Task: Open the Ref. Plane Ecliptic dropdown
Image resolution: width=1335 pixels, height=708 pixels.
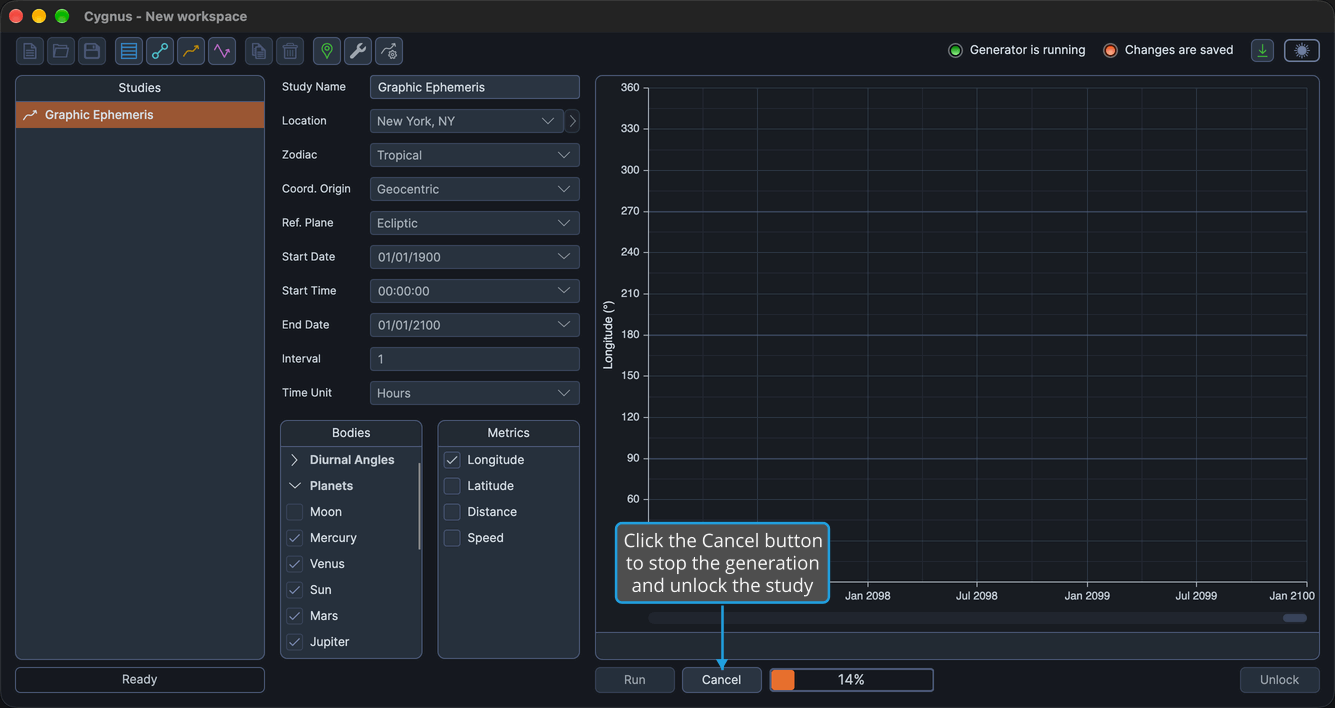Action: [x=475, y=223]
